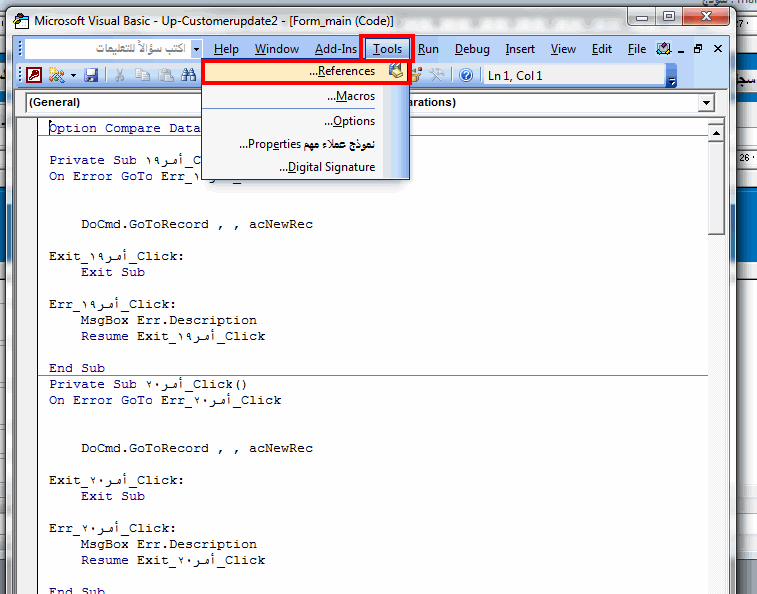Click the code window scroll up arrow
Image resolution: width=757 pixels, height=594 pixels.
tap(716, 133)
